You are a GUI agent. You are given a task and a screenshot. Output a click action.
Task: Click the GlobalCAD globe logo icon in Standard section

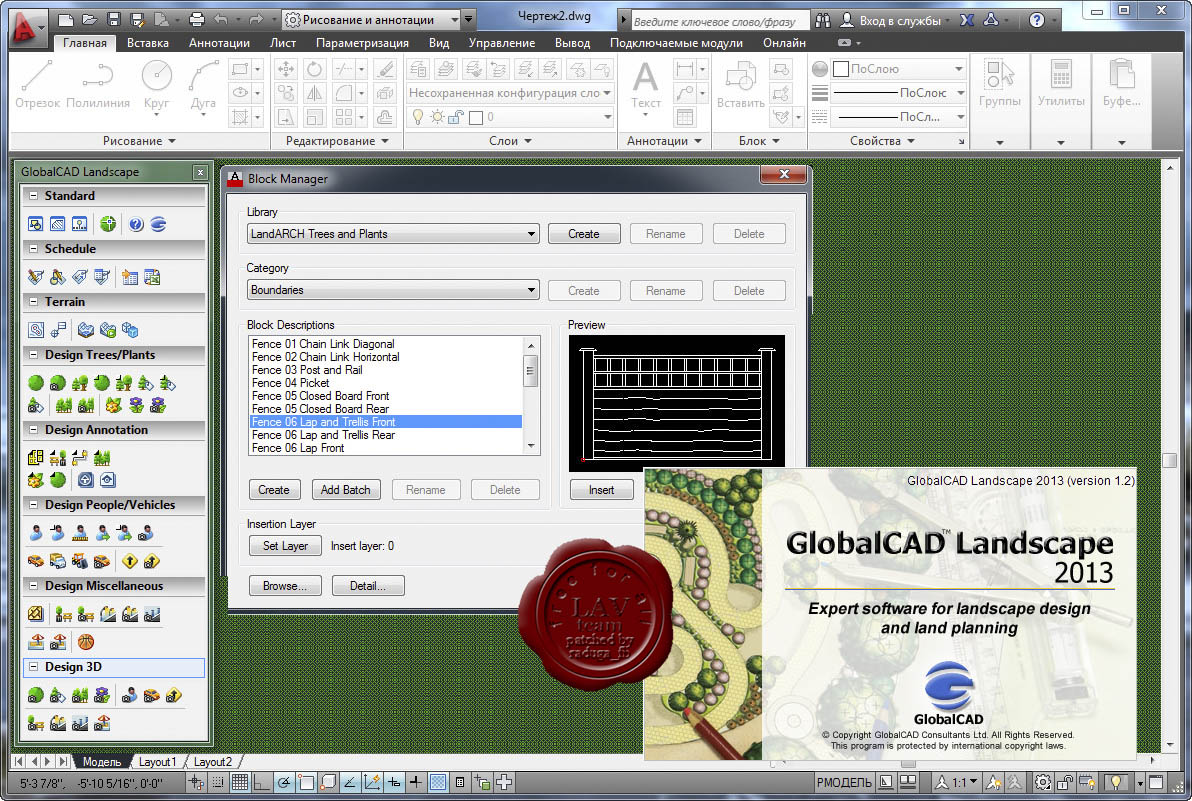pyautogui.click(x=158, y=224)
